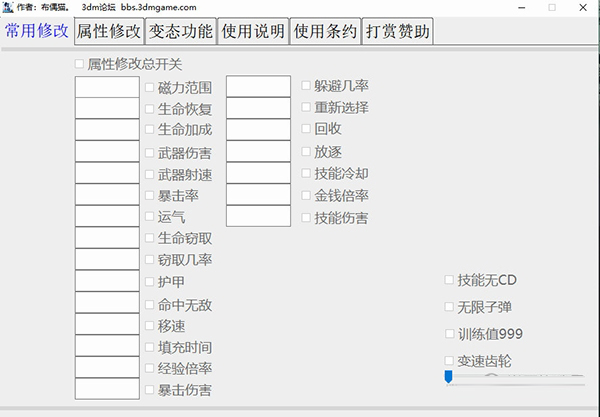Image resolution: width=600 pixels, height=417 pixels.
Task: Enable the 属性修改总开关 checkbox
Action: click(79, 64)
